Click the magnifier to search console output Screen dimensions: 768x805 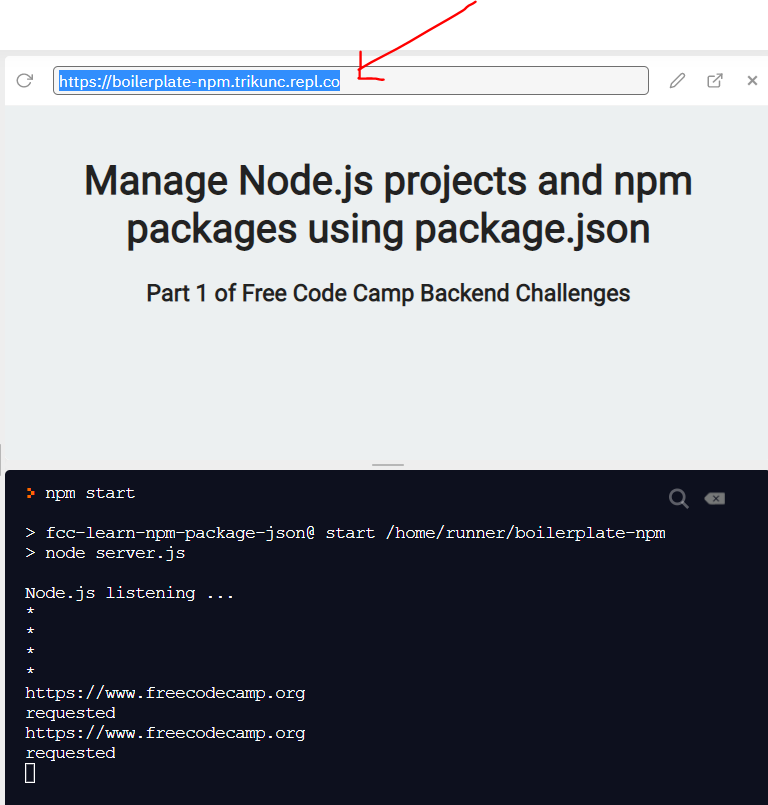tap(678, 498)
